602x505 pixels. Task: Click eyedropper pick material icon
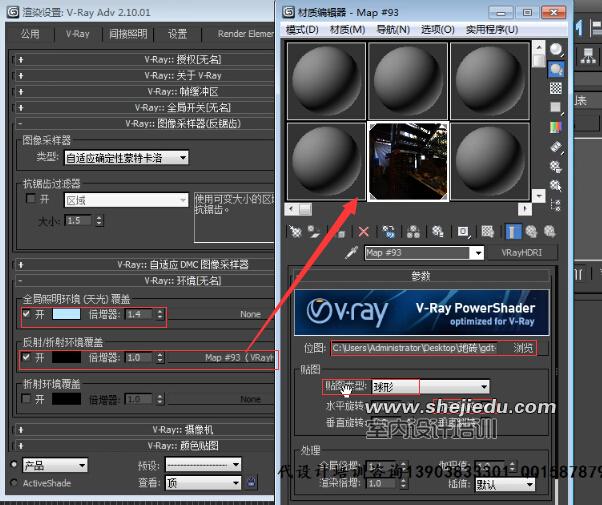(x=351, y=253)
